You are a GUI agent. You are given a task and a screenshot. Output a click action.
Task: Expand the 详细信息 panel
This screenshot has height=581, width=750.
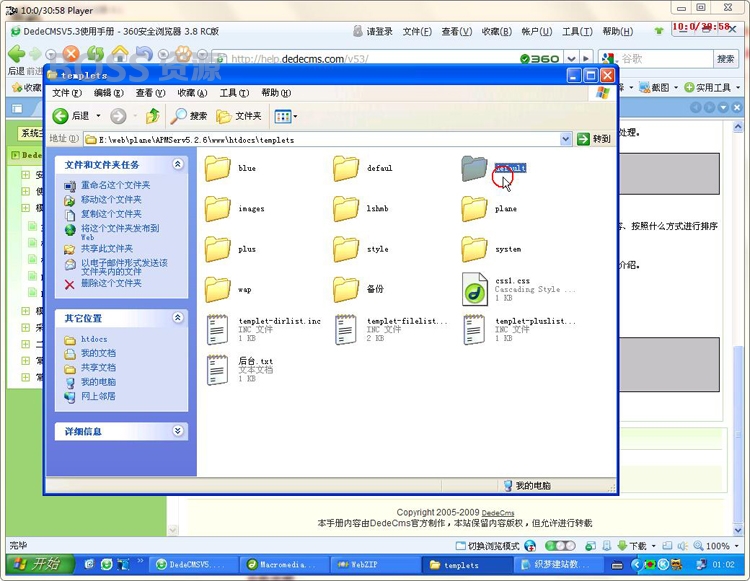[x=178, y=431]
